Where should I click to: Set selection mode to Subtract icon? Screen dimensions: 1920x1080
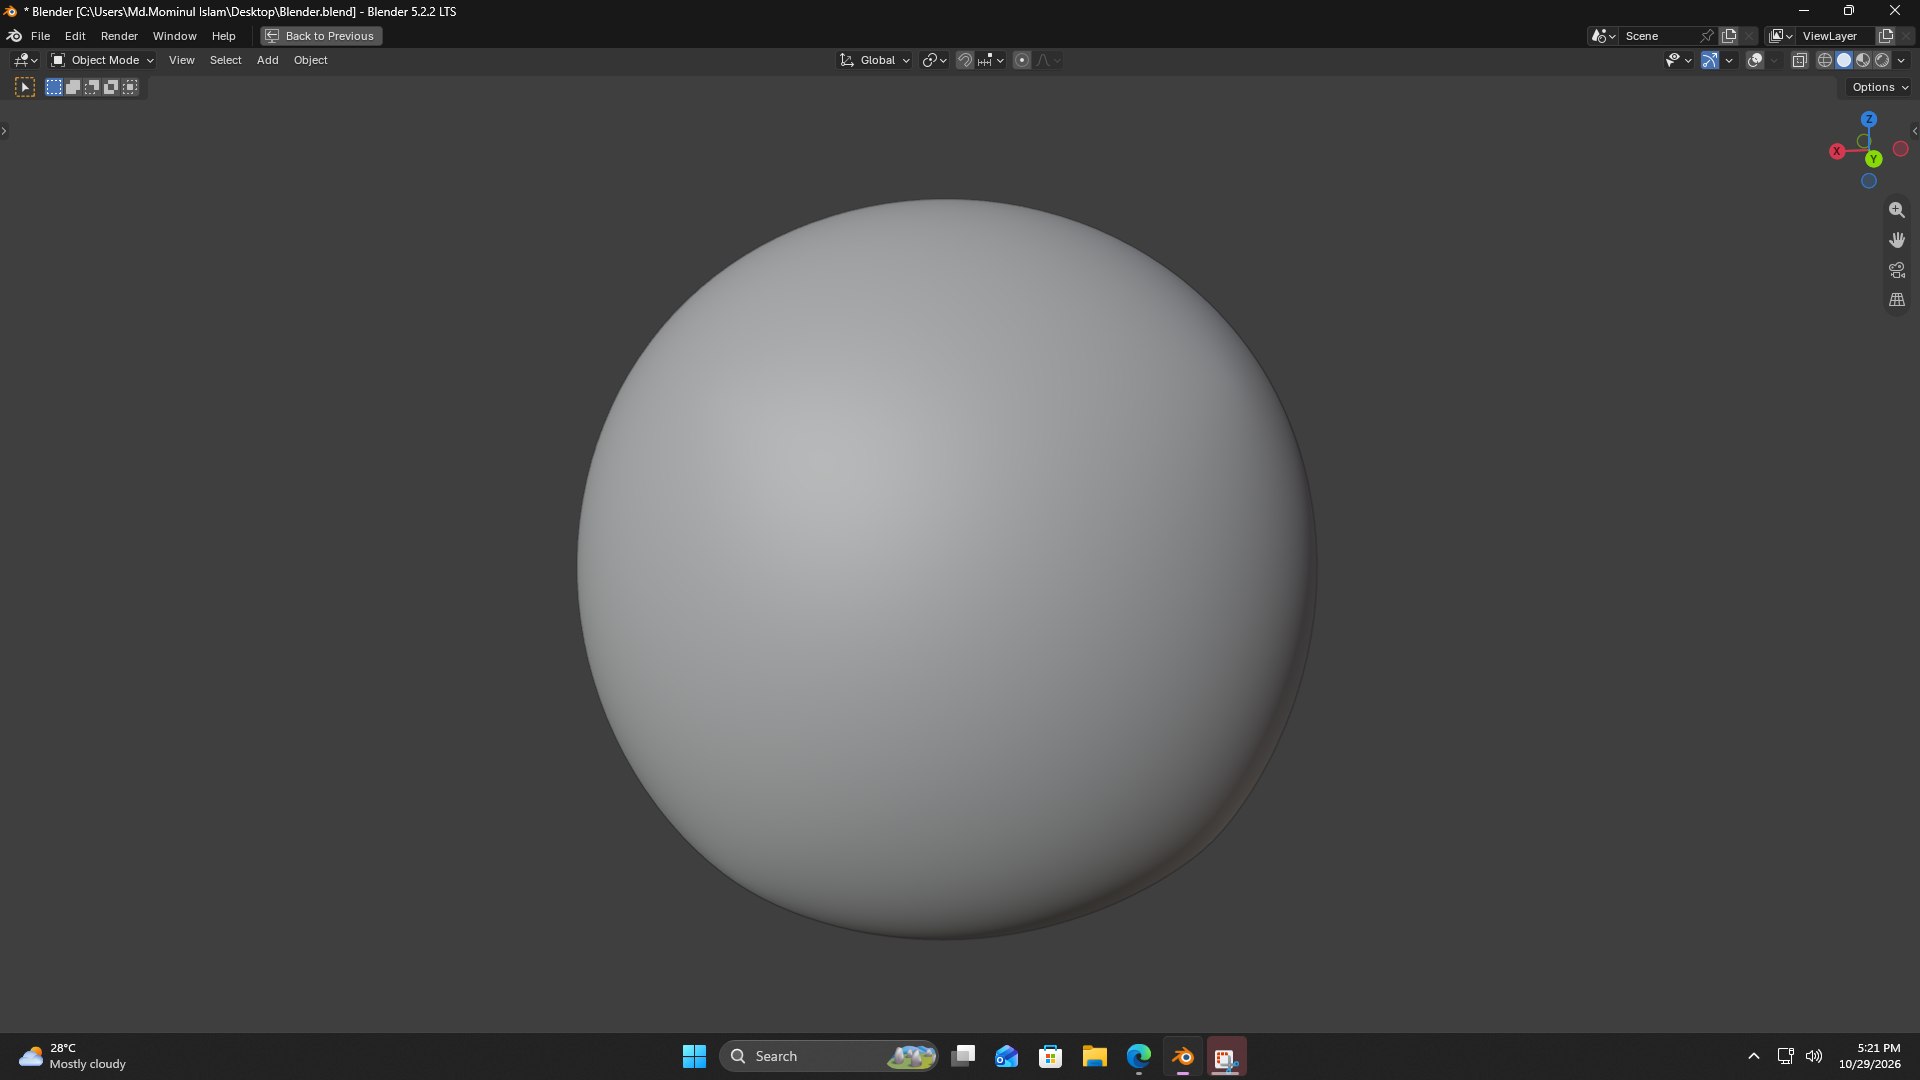pos(92,88)
